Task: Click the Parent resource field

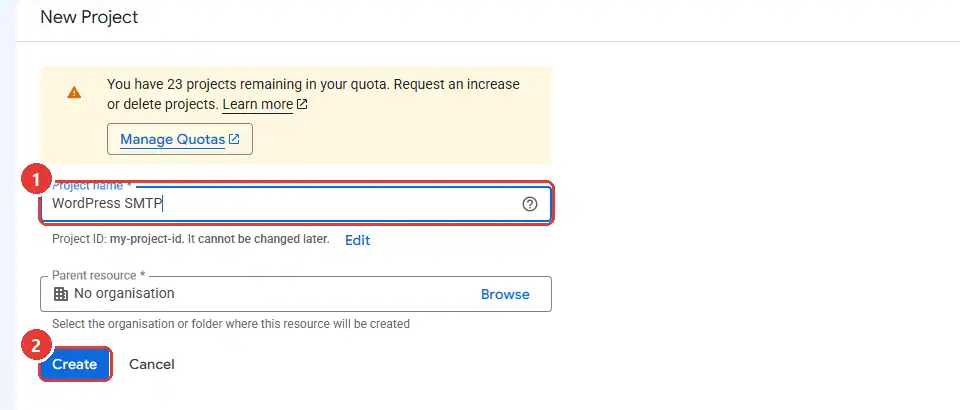Action: pos(296,294)
